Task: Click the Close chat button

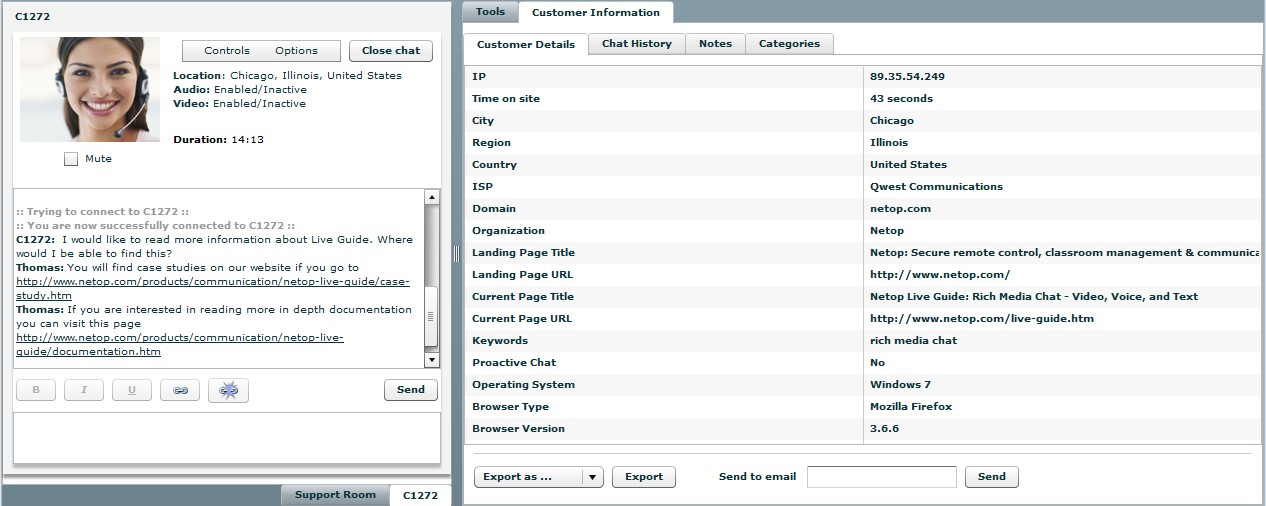Action: [391, 51]
